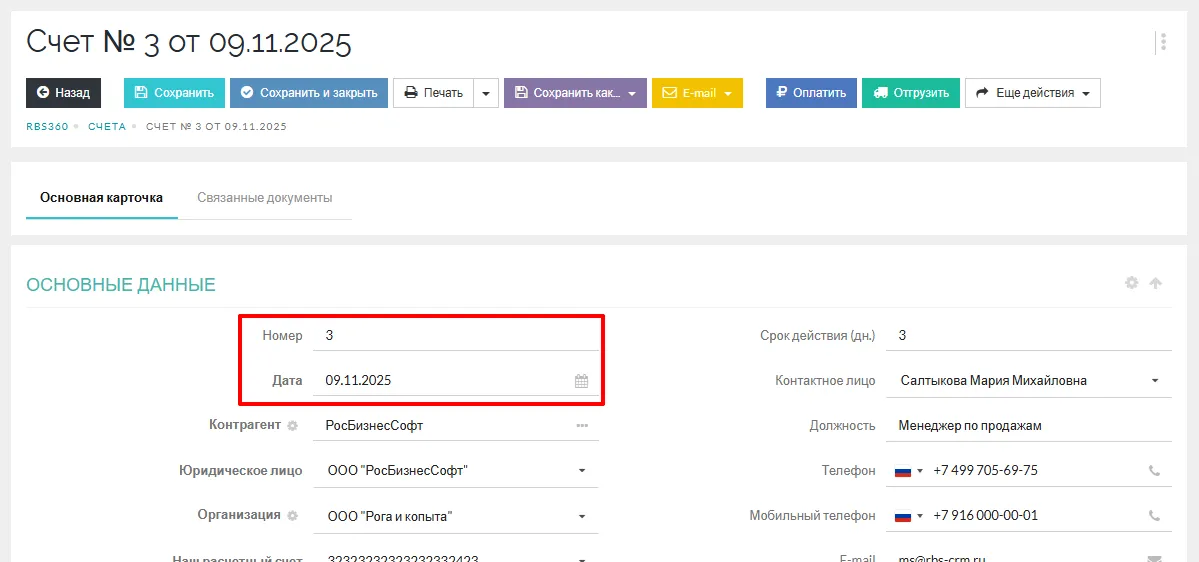Open the Еще действия menu
This screenshot has width=1199, height=562.
(1032, 93)
